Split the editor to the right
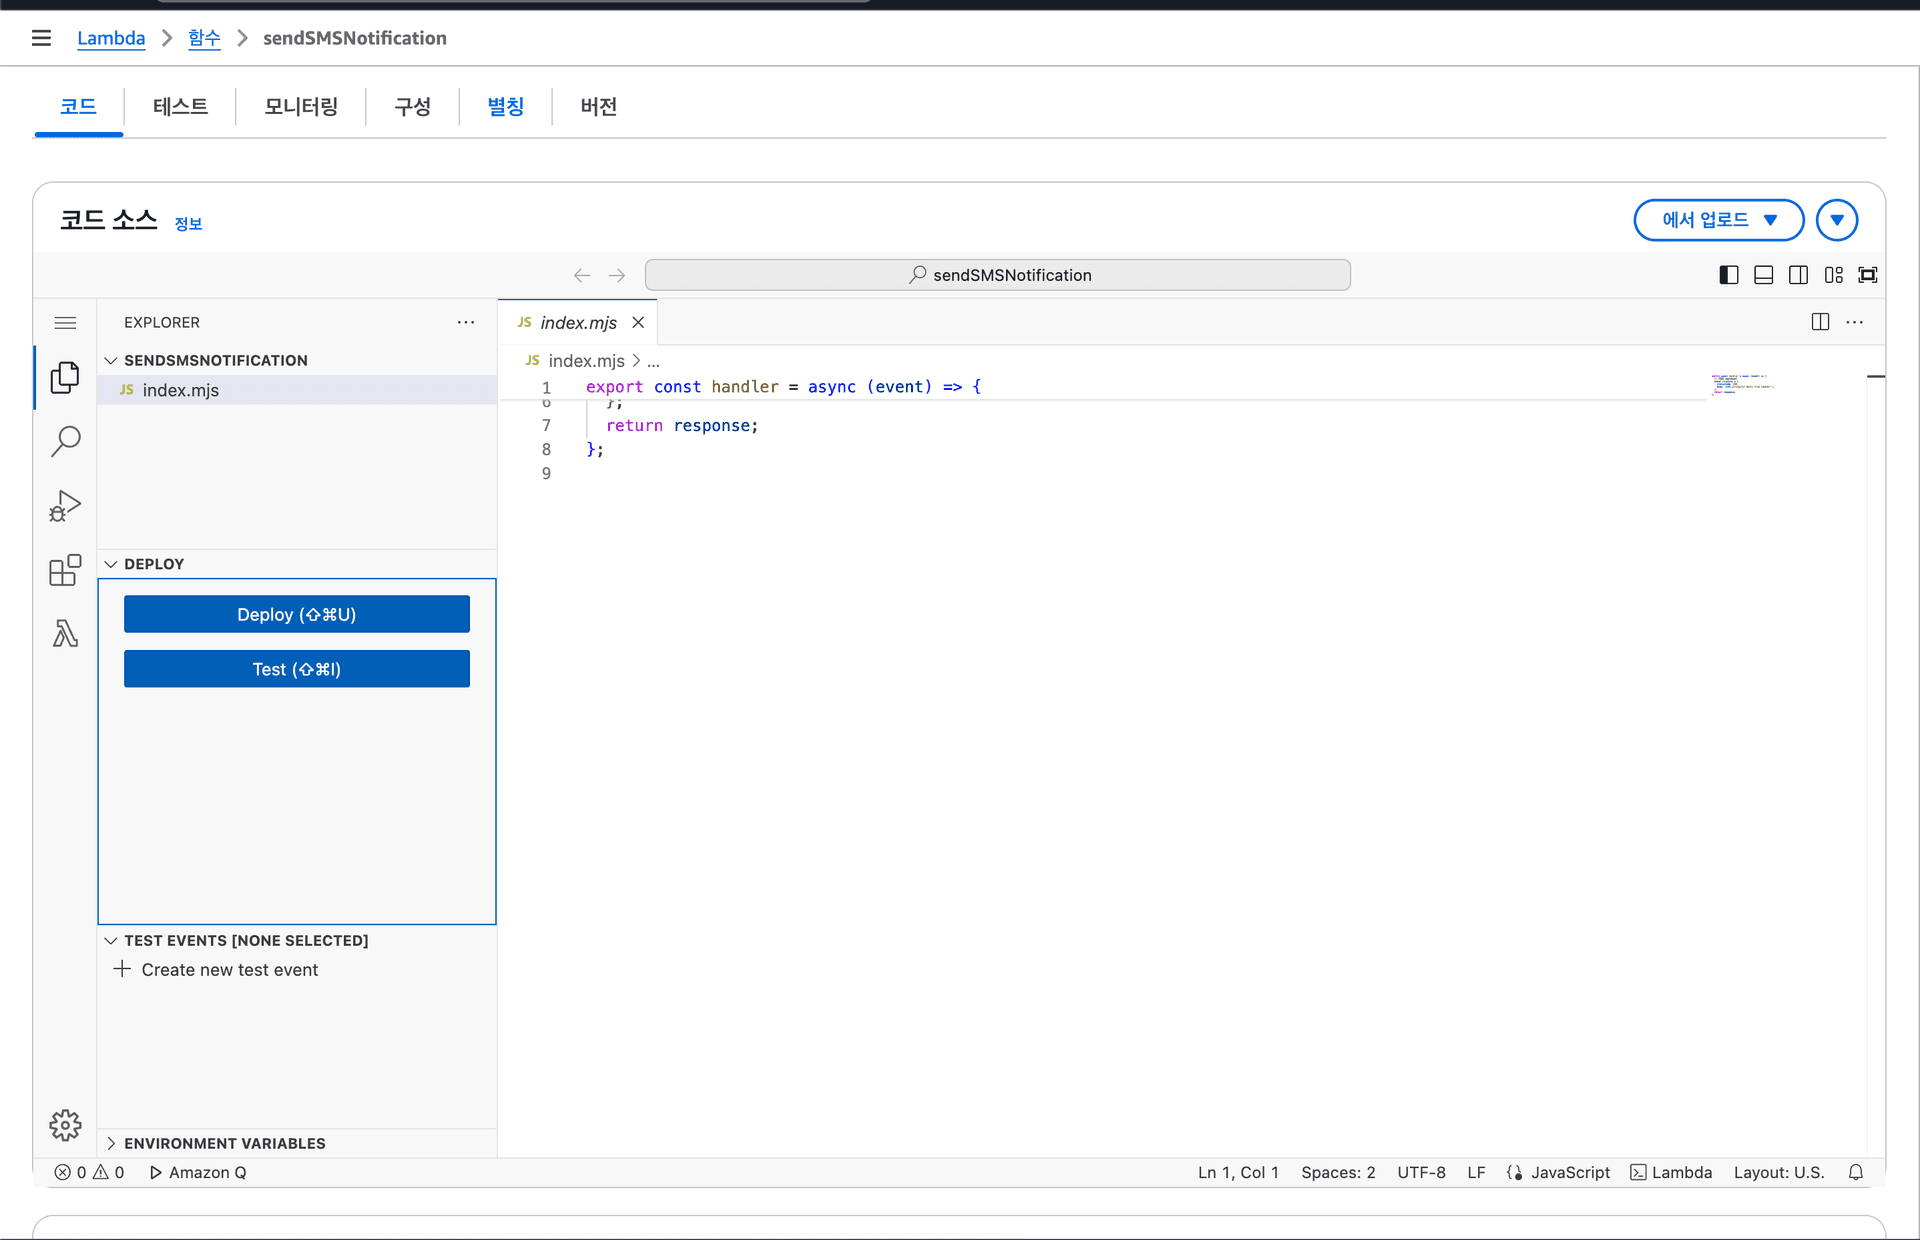The width and height of the screenshot is (1920, 1240). (1820, 322)
